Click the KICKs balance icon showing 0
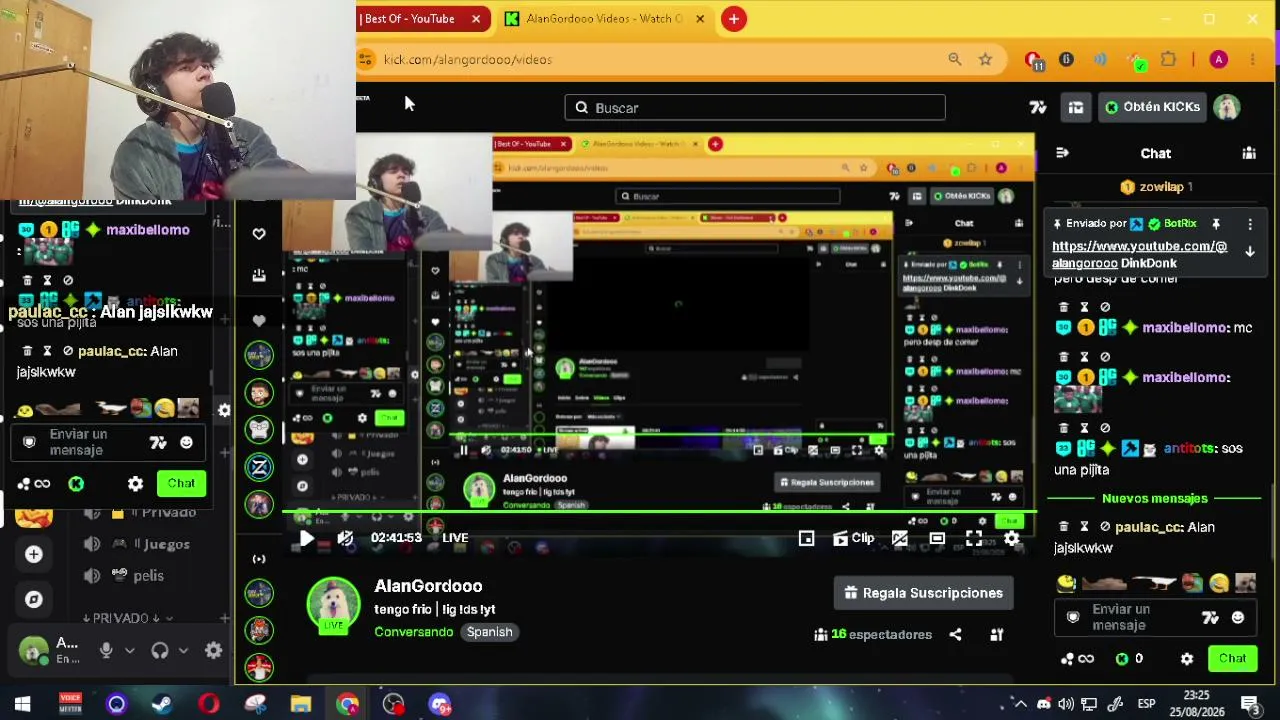Screen dimensions: 1280x720 click(x=1122, y=659)
